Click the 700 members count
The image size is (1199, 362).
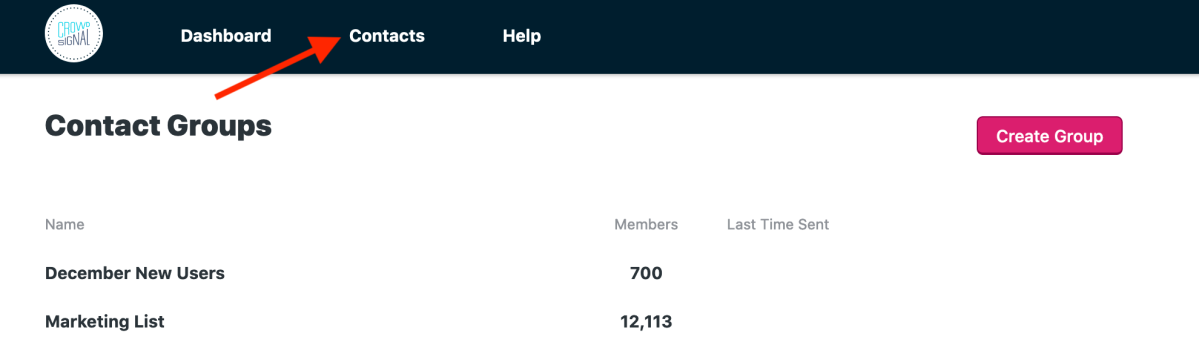tap(646, 273)
